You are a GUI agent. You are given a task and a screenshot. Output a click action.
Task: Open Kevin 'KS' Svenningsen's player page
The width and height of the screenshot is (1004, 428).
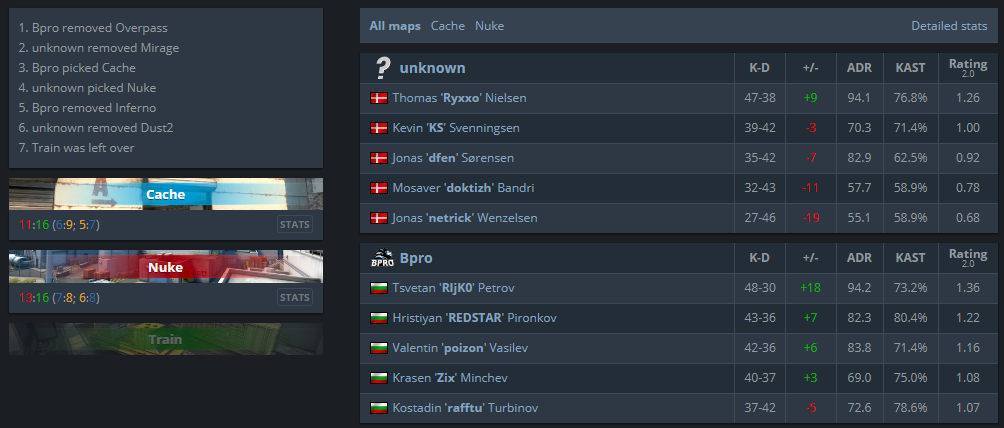pyautogui.click(x=456, y=128)
